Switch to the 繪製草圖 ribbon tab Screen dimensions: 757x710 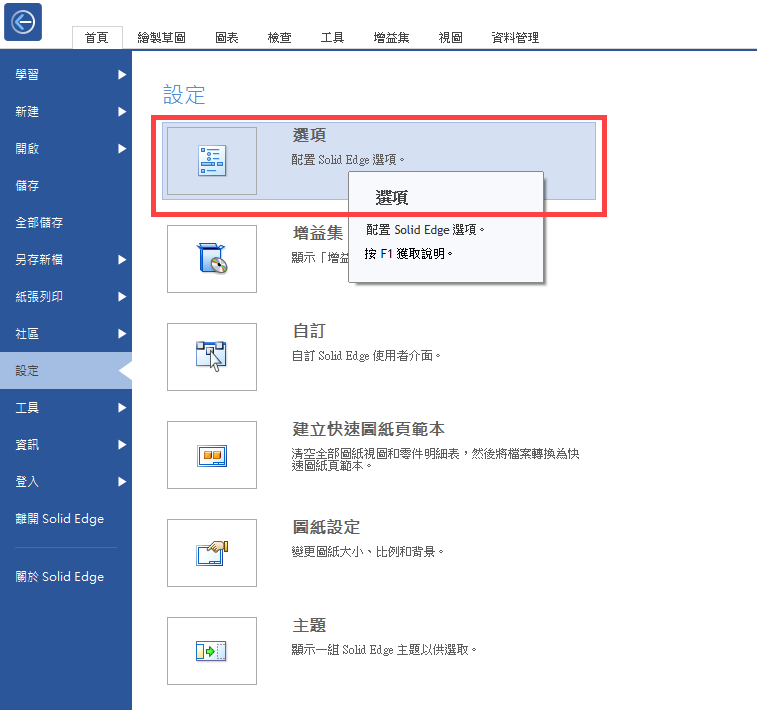[161, 38]
